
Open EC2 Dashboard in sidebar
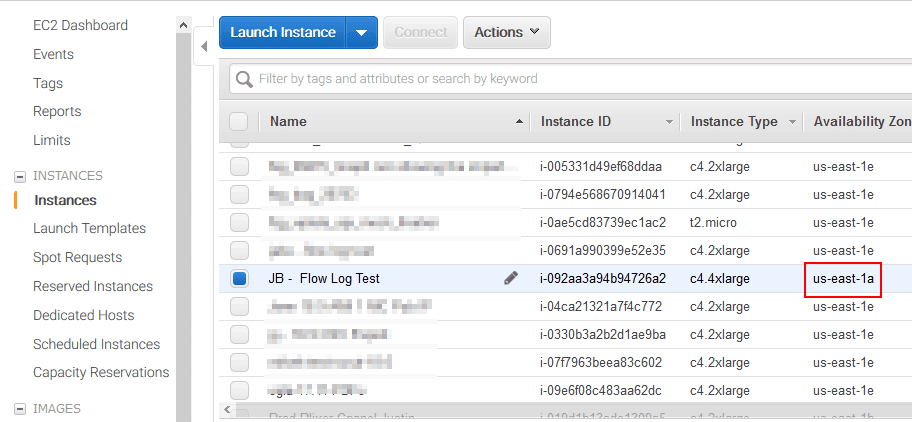(80, 26)
